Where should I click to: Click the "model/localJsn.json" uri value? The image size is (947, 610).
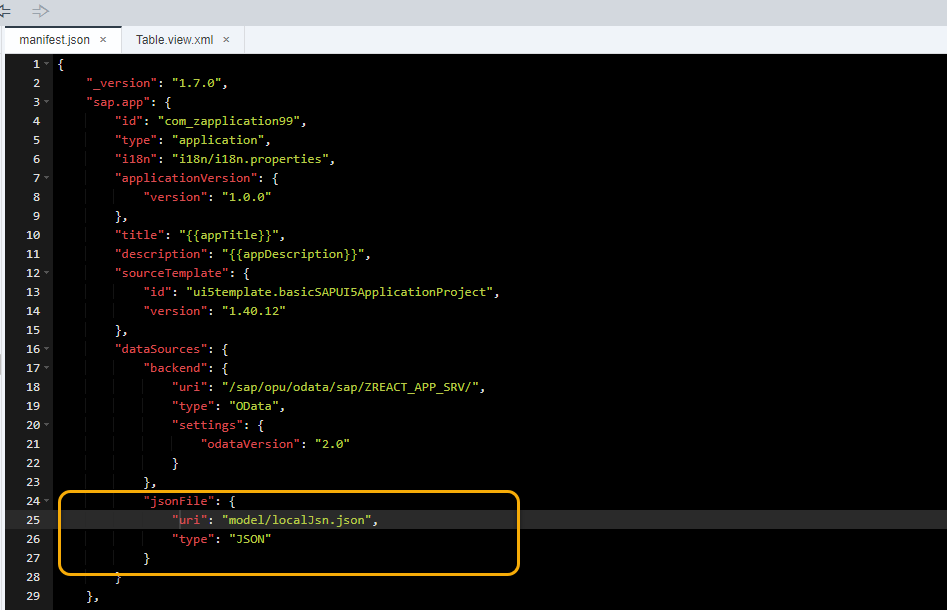(x=297, y=521)
